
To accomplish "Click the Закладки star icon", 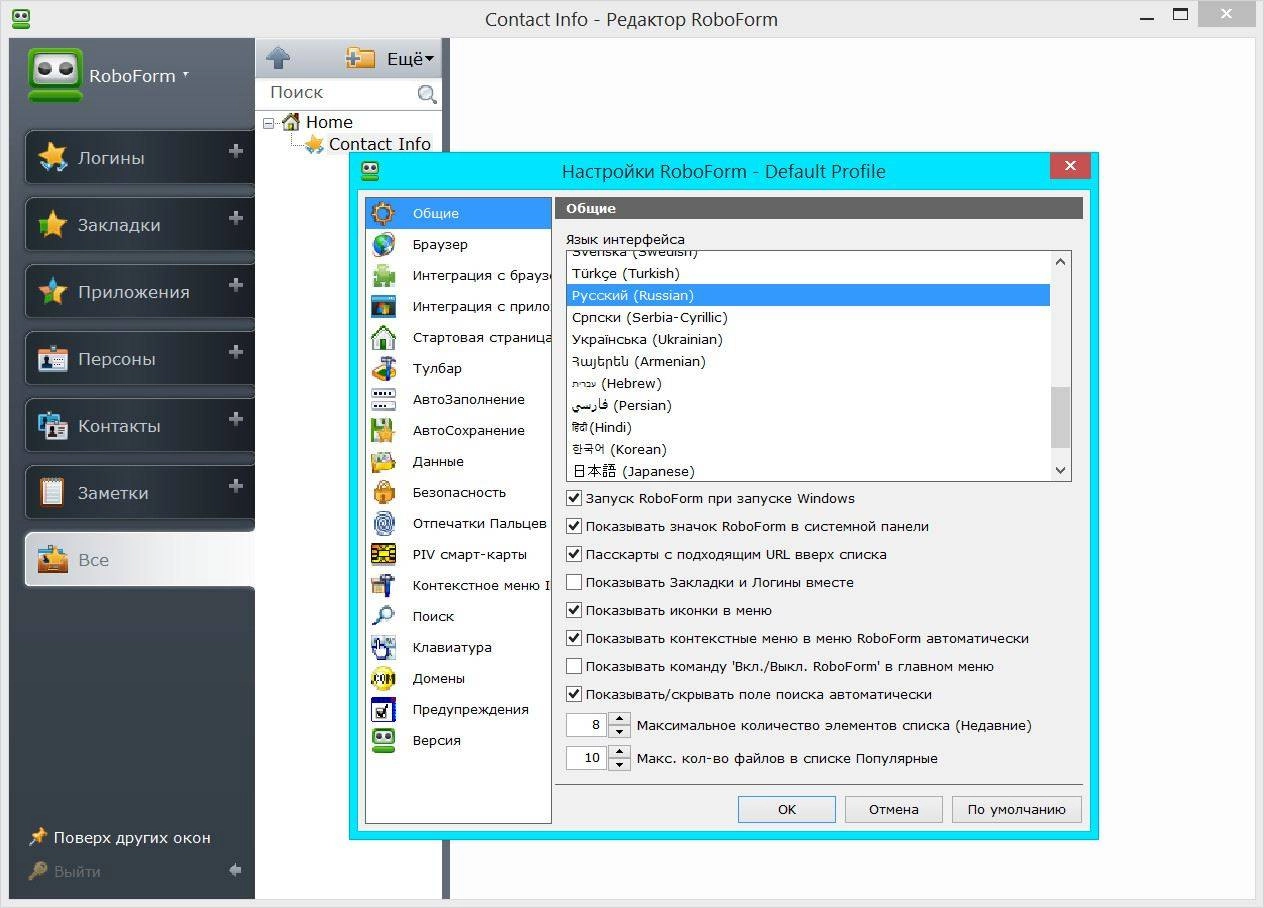I will coord(52,225).
